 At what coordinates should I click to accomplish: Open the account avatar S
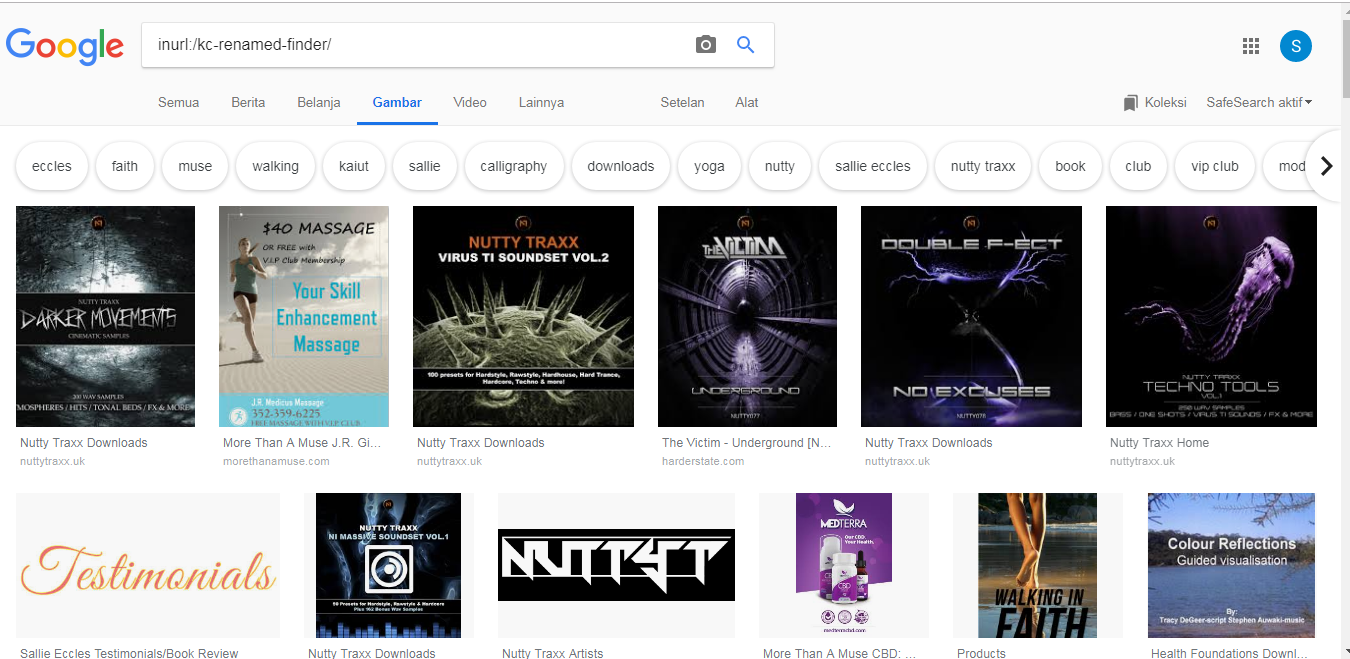pos(1296,45)
